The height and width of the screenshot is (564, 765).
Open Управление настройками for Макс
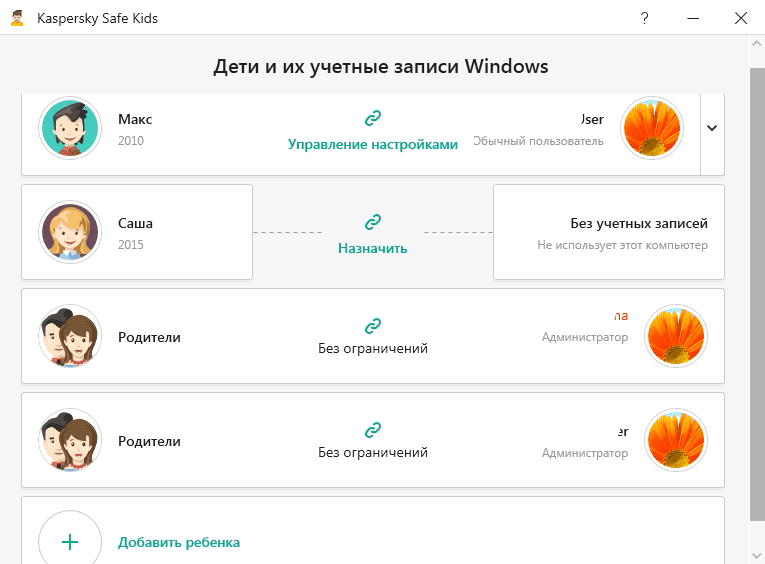(373, 144)
